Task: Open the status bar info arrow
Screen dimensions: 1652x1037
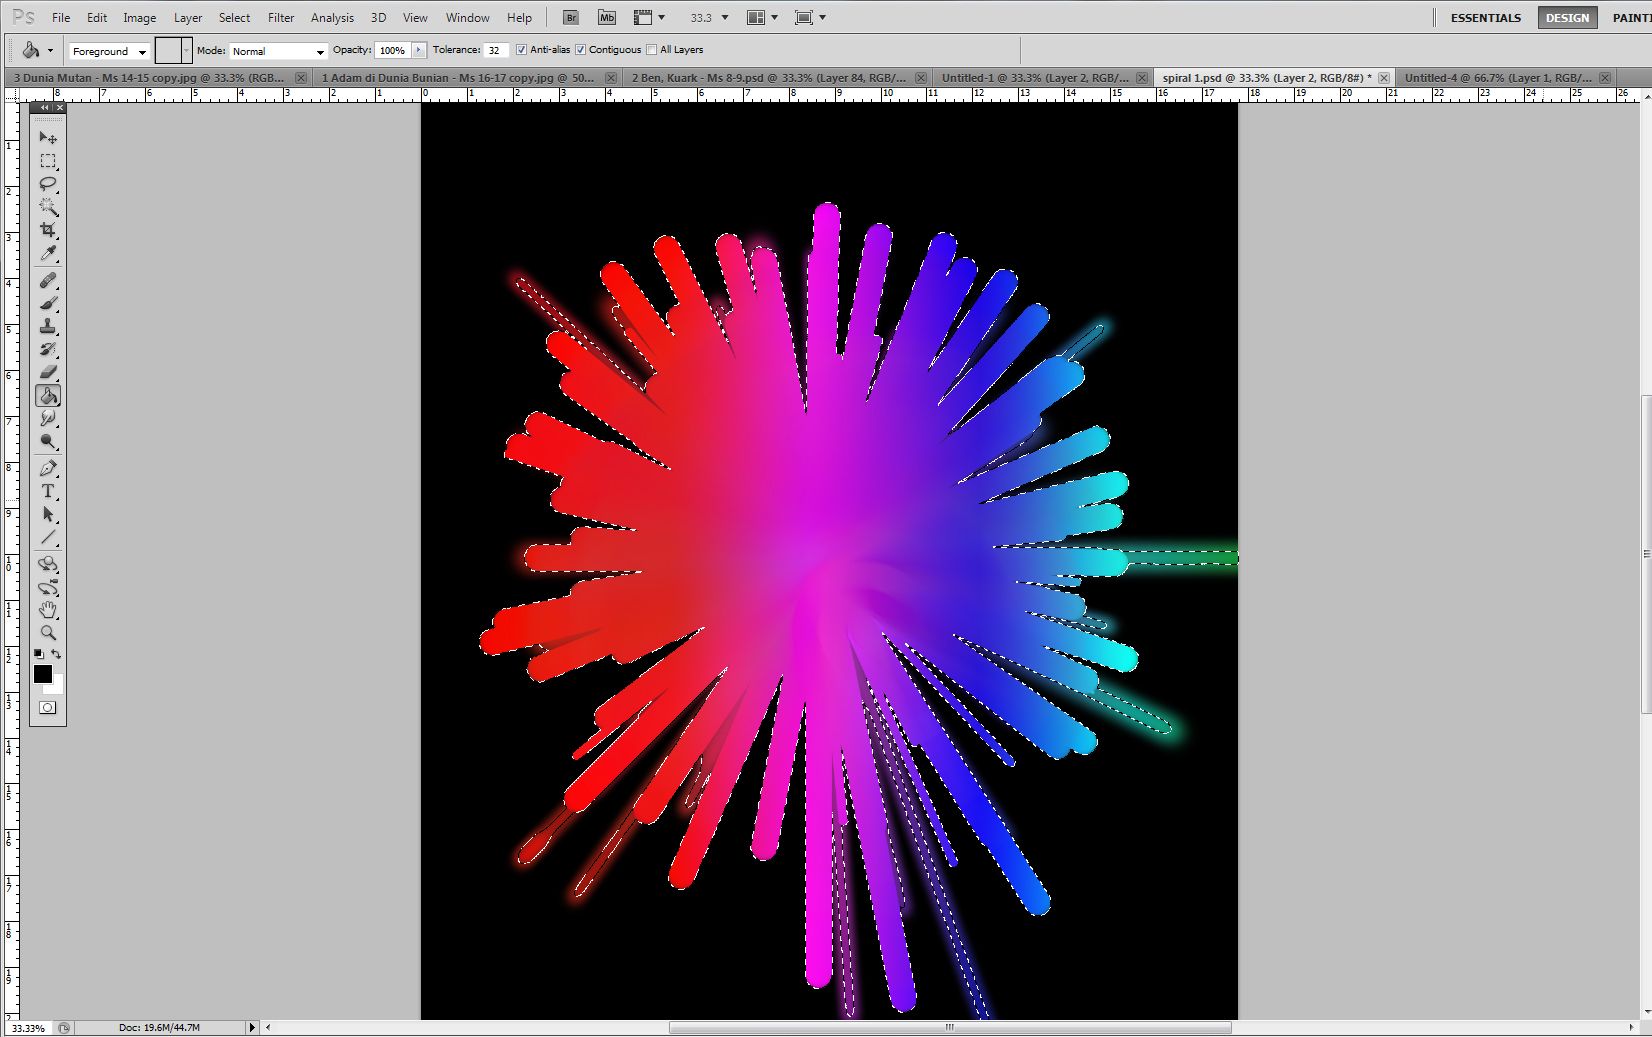Action: (x=252, y=1027)
